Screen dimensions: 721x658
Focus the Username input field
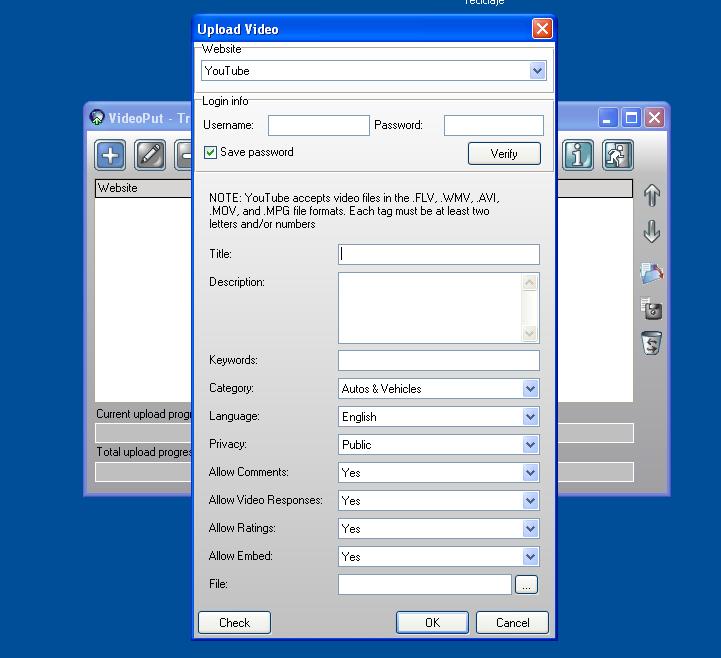319,126
